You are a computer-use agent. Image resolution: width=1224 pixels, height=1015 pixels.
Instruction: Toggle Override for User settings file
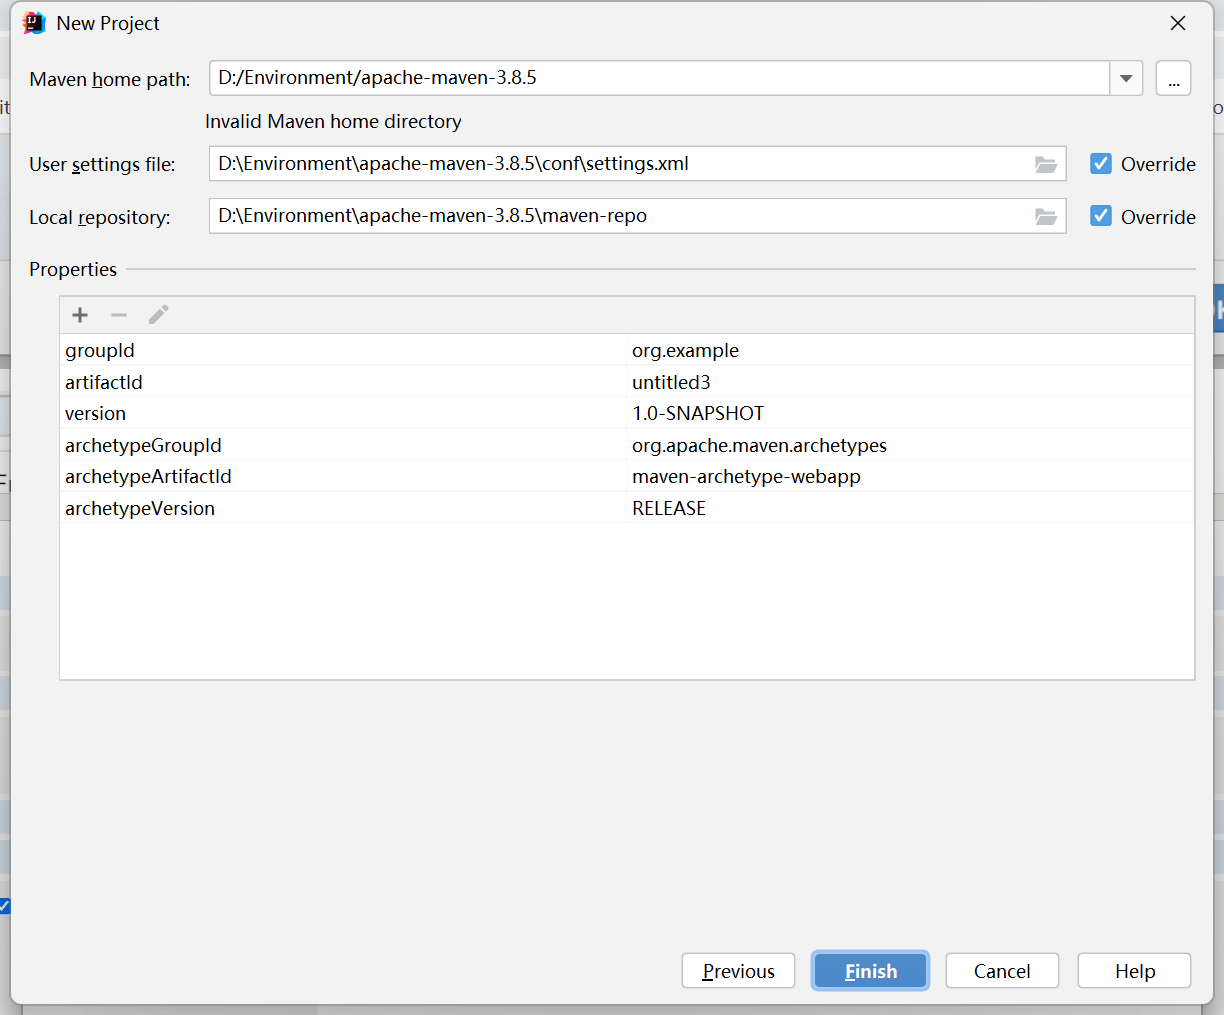(x=1101, y=164)
